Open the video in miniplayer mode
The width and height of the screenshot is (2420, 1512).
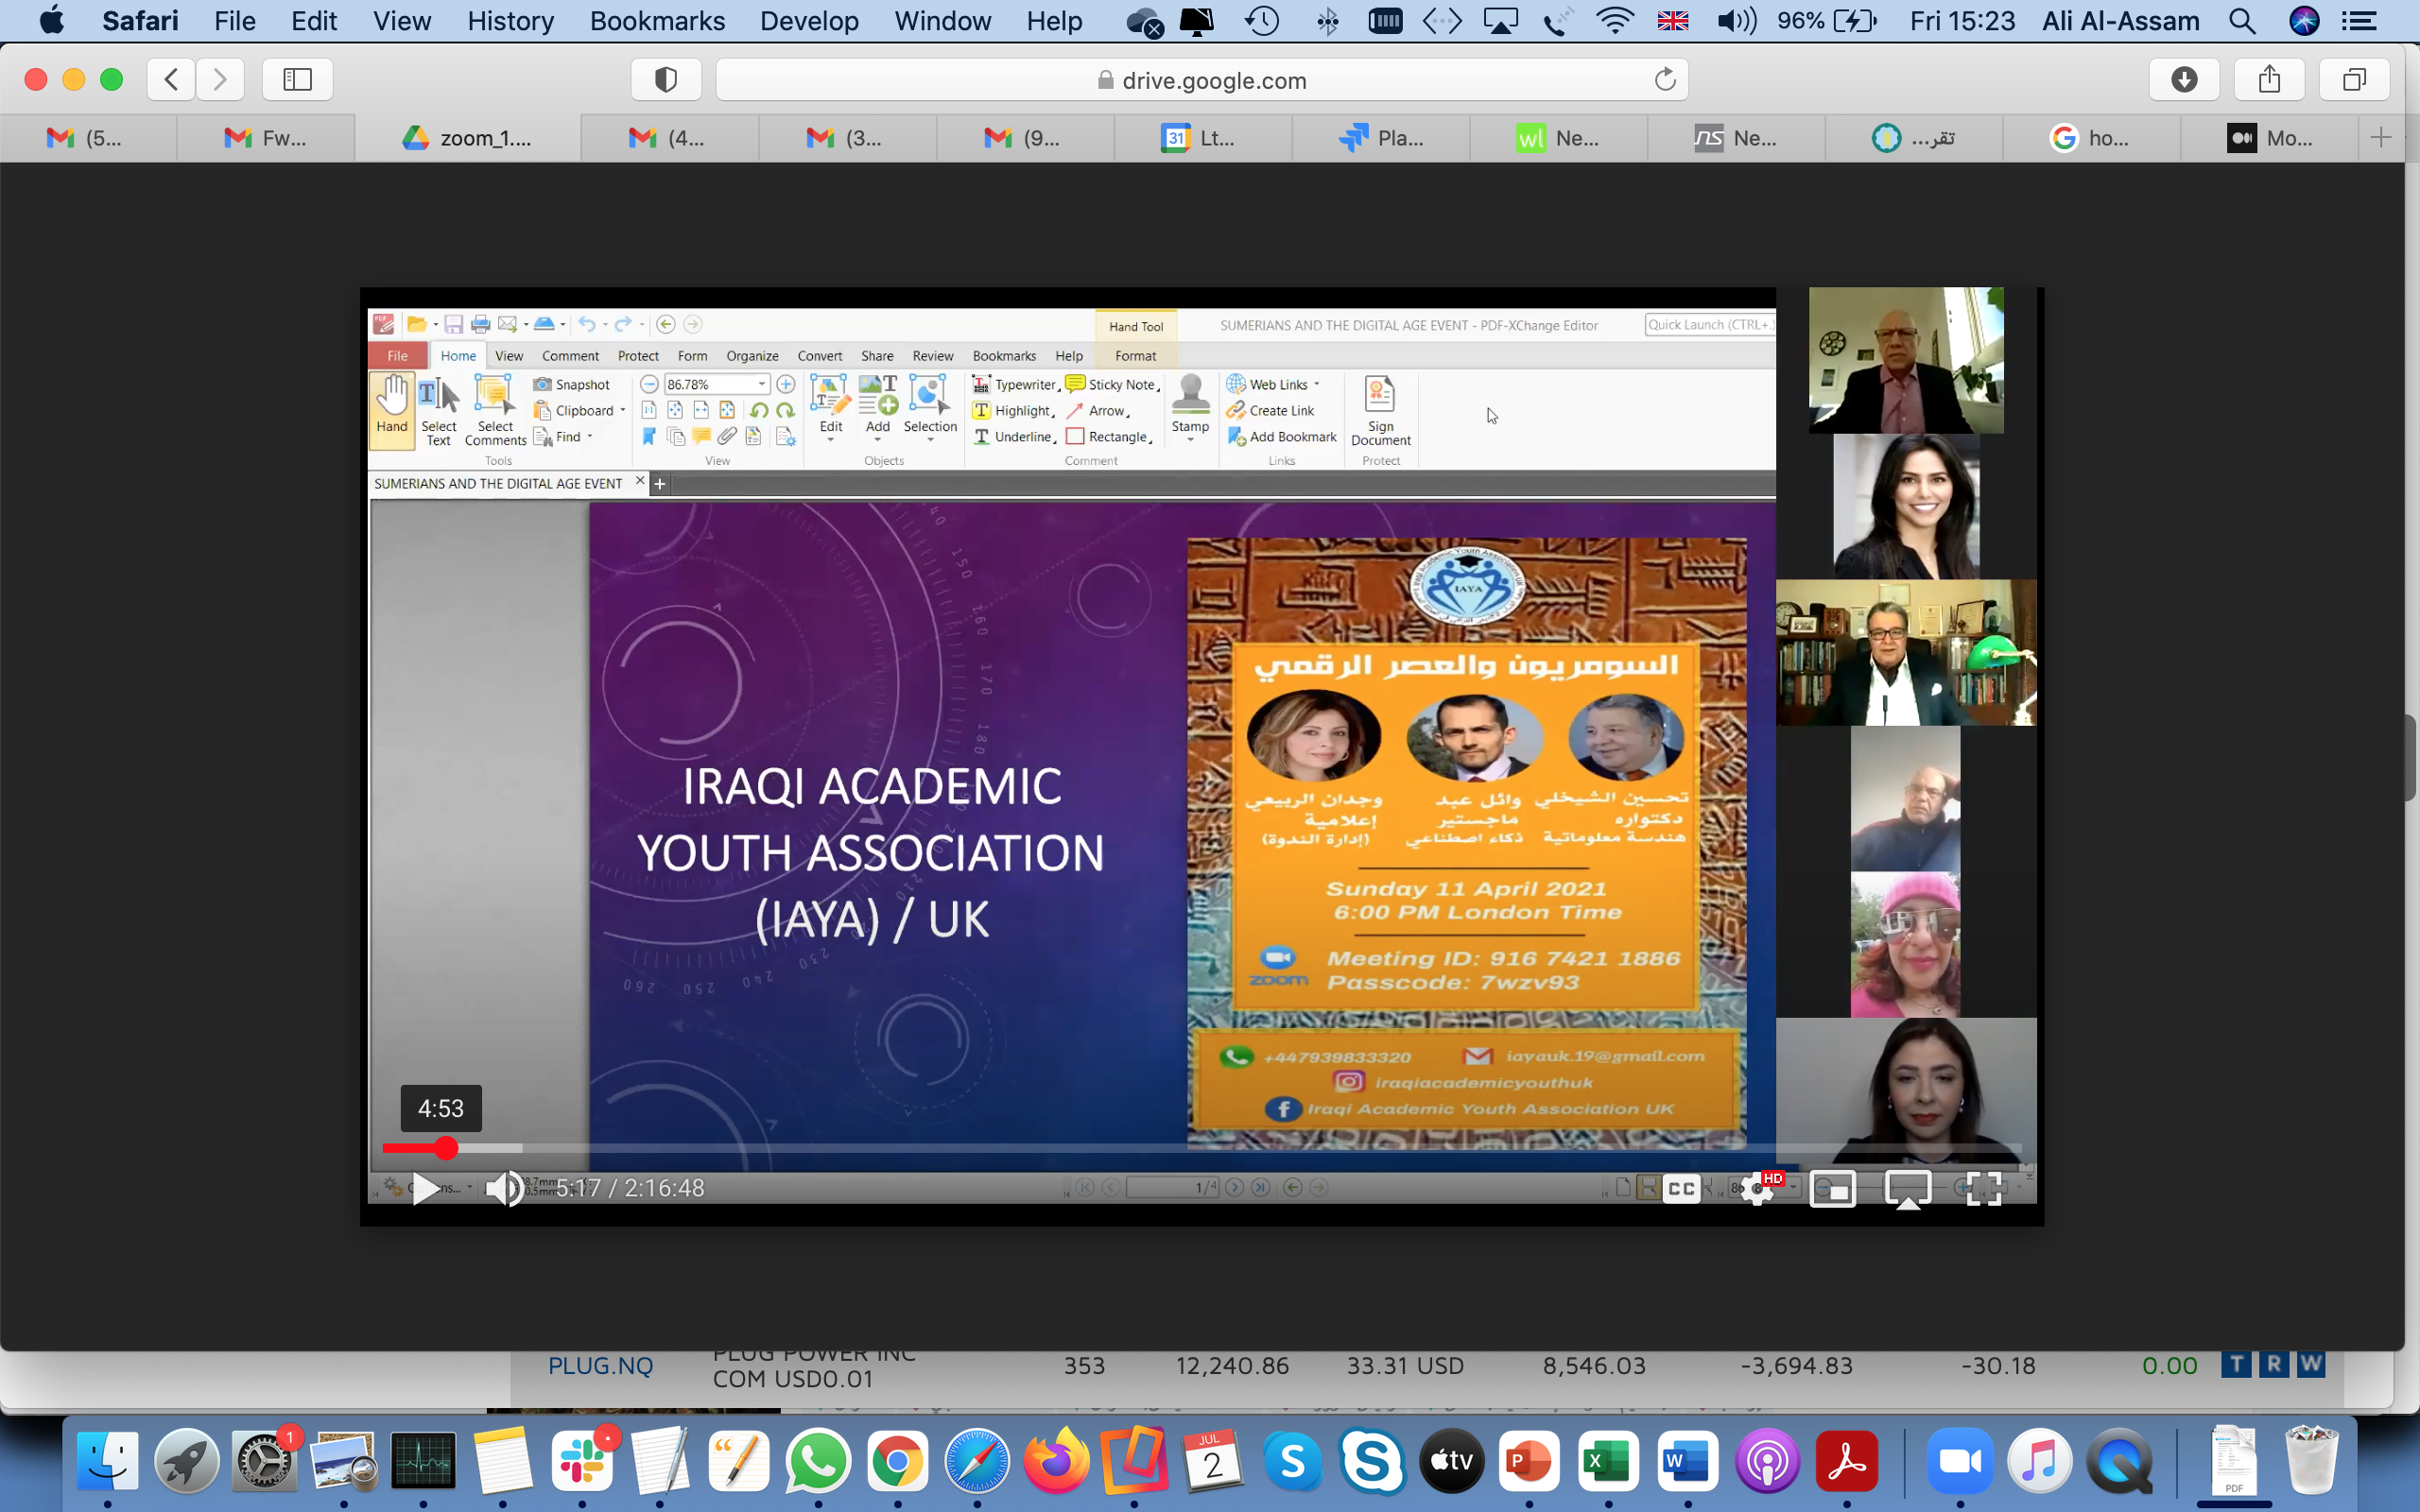(1832, 1188)
